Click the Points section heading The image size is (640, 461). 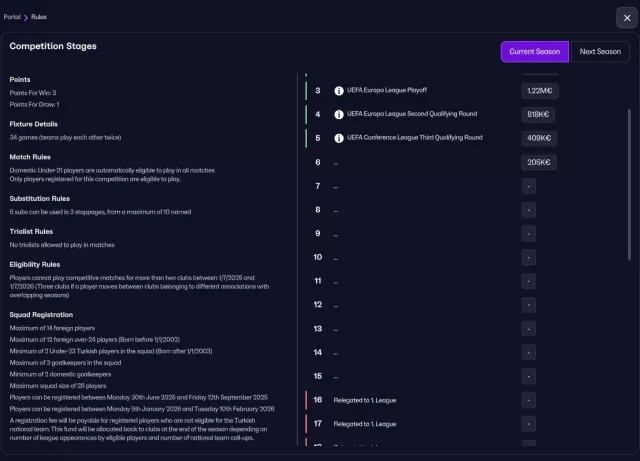[20, 79]
